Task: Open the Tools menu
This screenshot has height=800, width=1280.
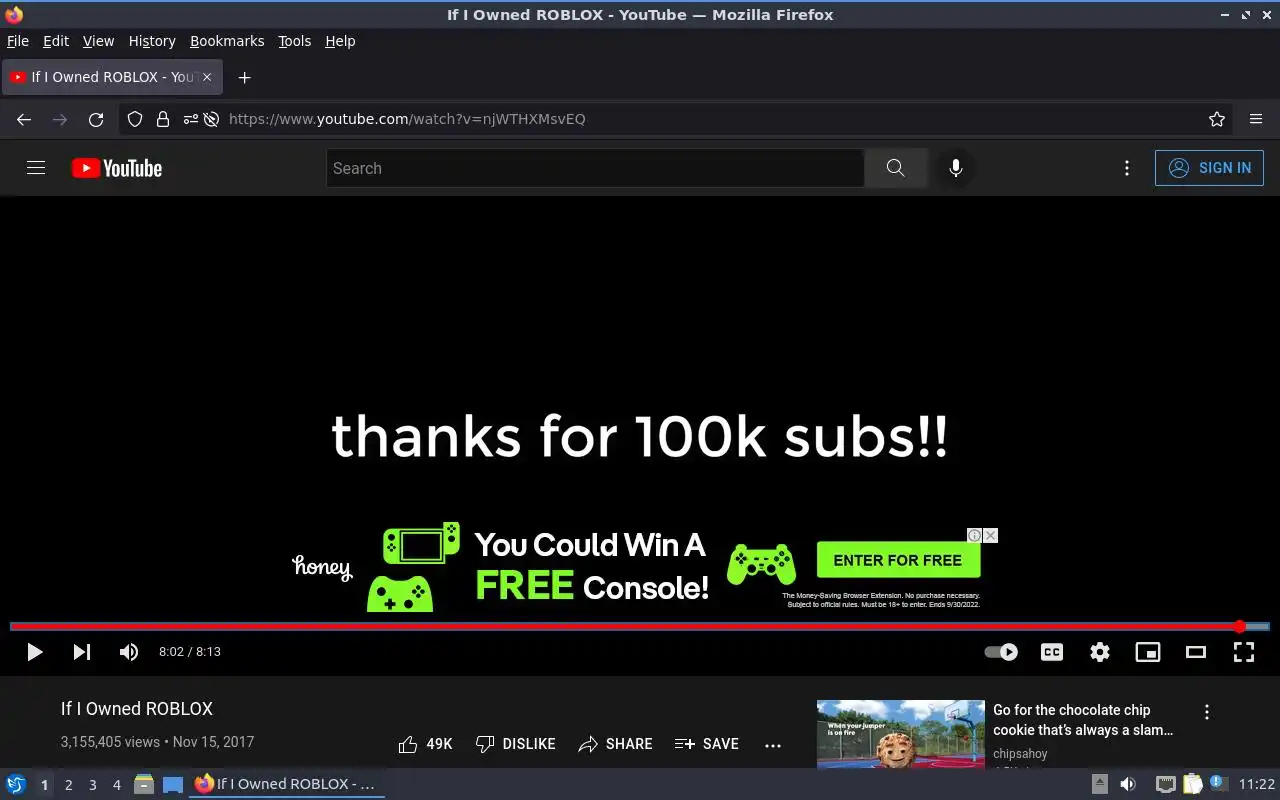Action: click(x=294, y=41)
